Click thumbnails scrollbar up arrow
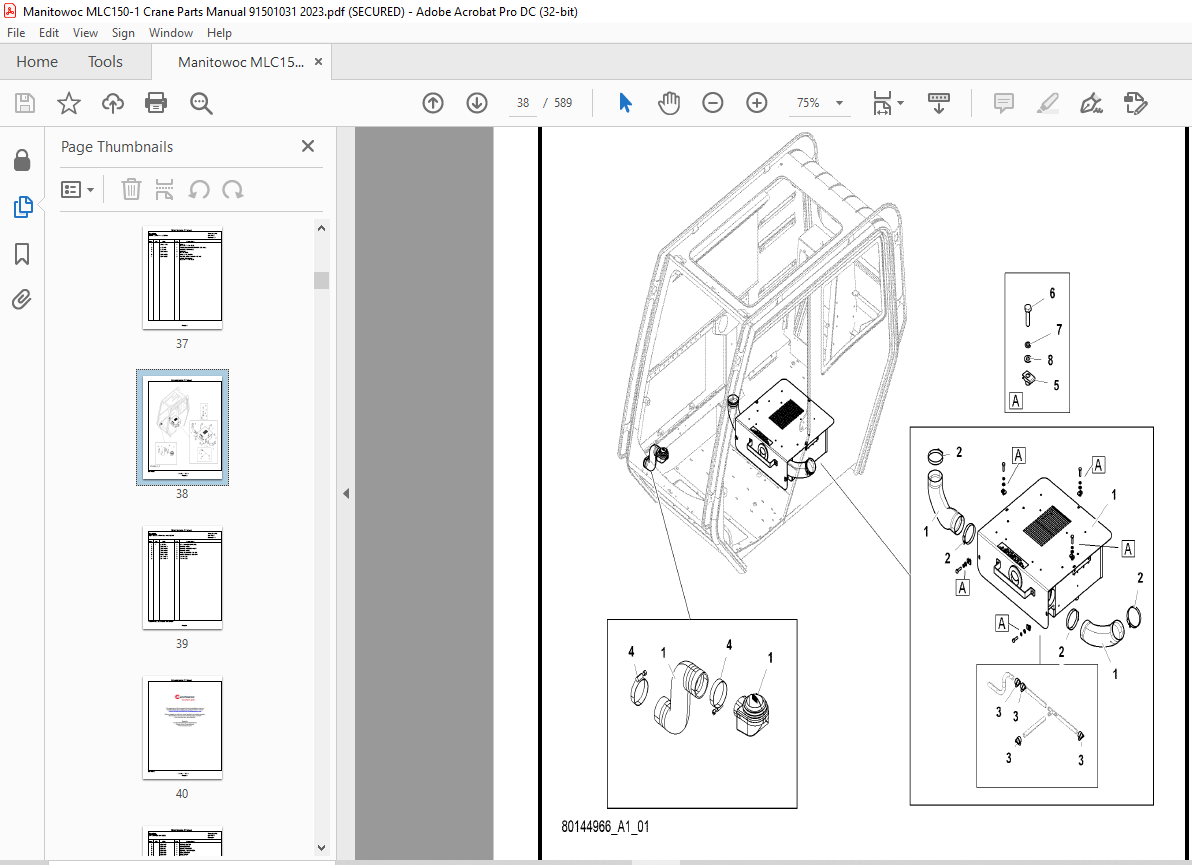This screenshot has height=865, width=1192. pyautogui.click(x=322, y=228)
